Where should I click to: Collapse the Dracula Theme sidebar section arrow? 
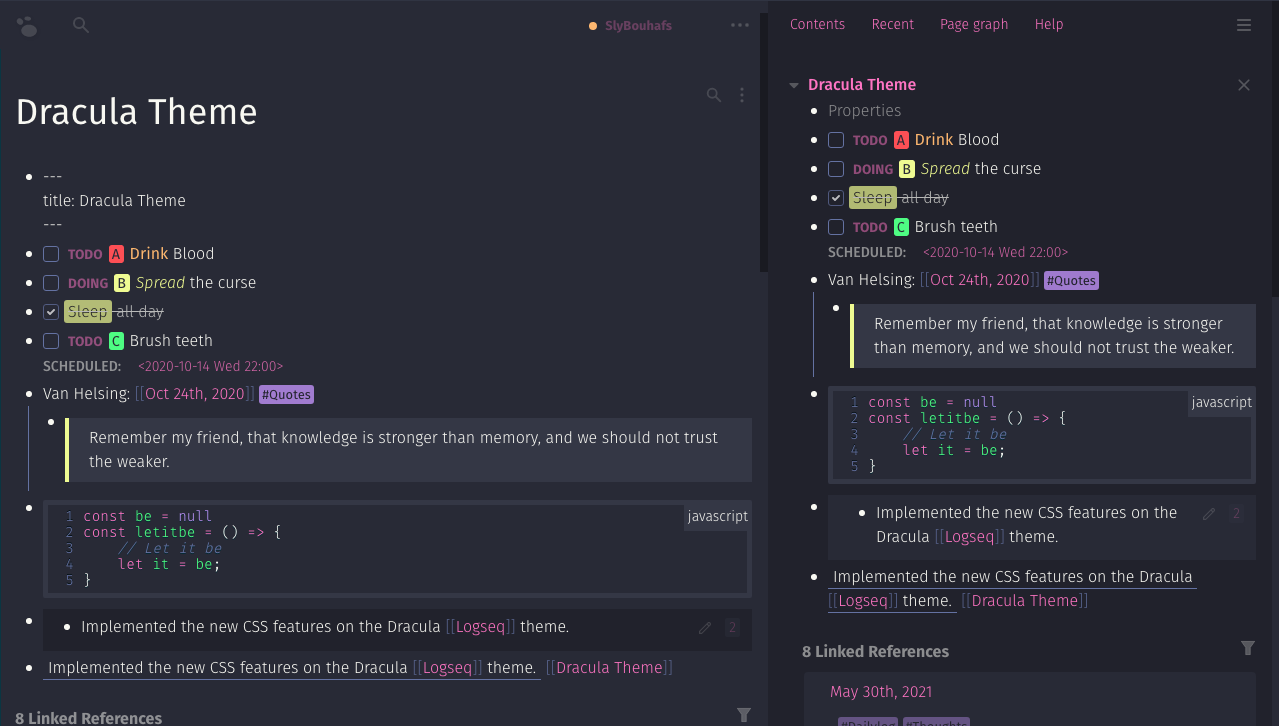794,85
